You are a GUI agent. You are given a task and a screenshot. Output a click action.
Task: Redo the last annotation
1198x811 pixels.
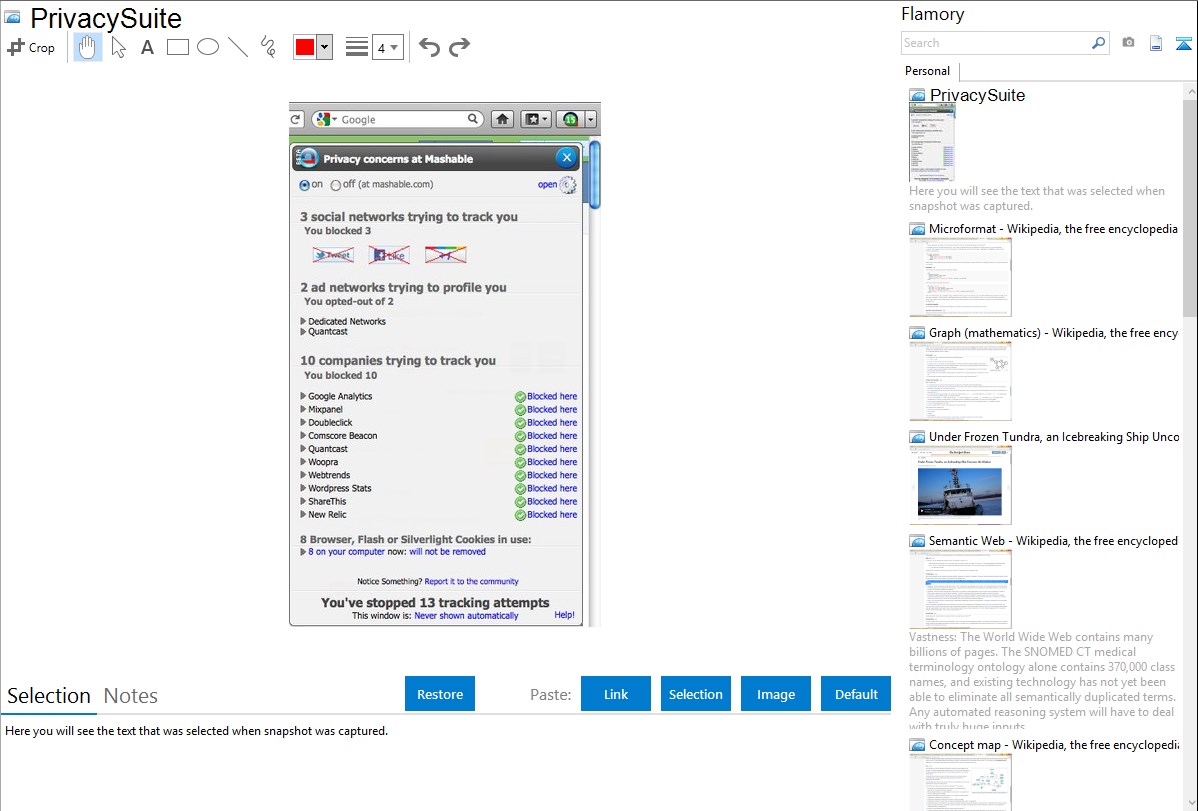[459, 47]
